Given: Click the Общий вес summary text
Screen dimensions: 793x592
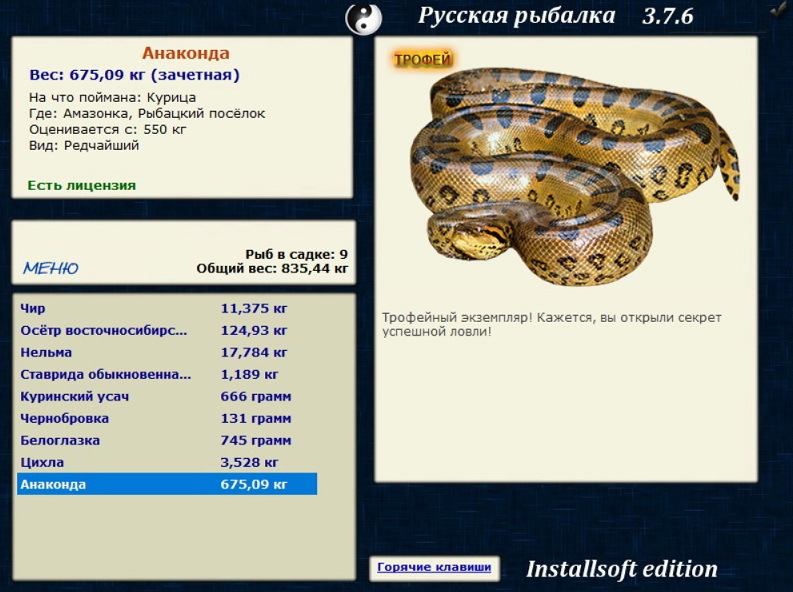Looking at the screenshot, I should point(272,268).
